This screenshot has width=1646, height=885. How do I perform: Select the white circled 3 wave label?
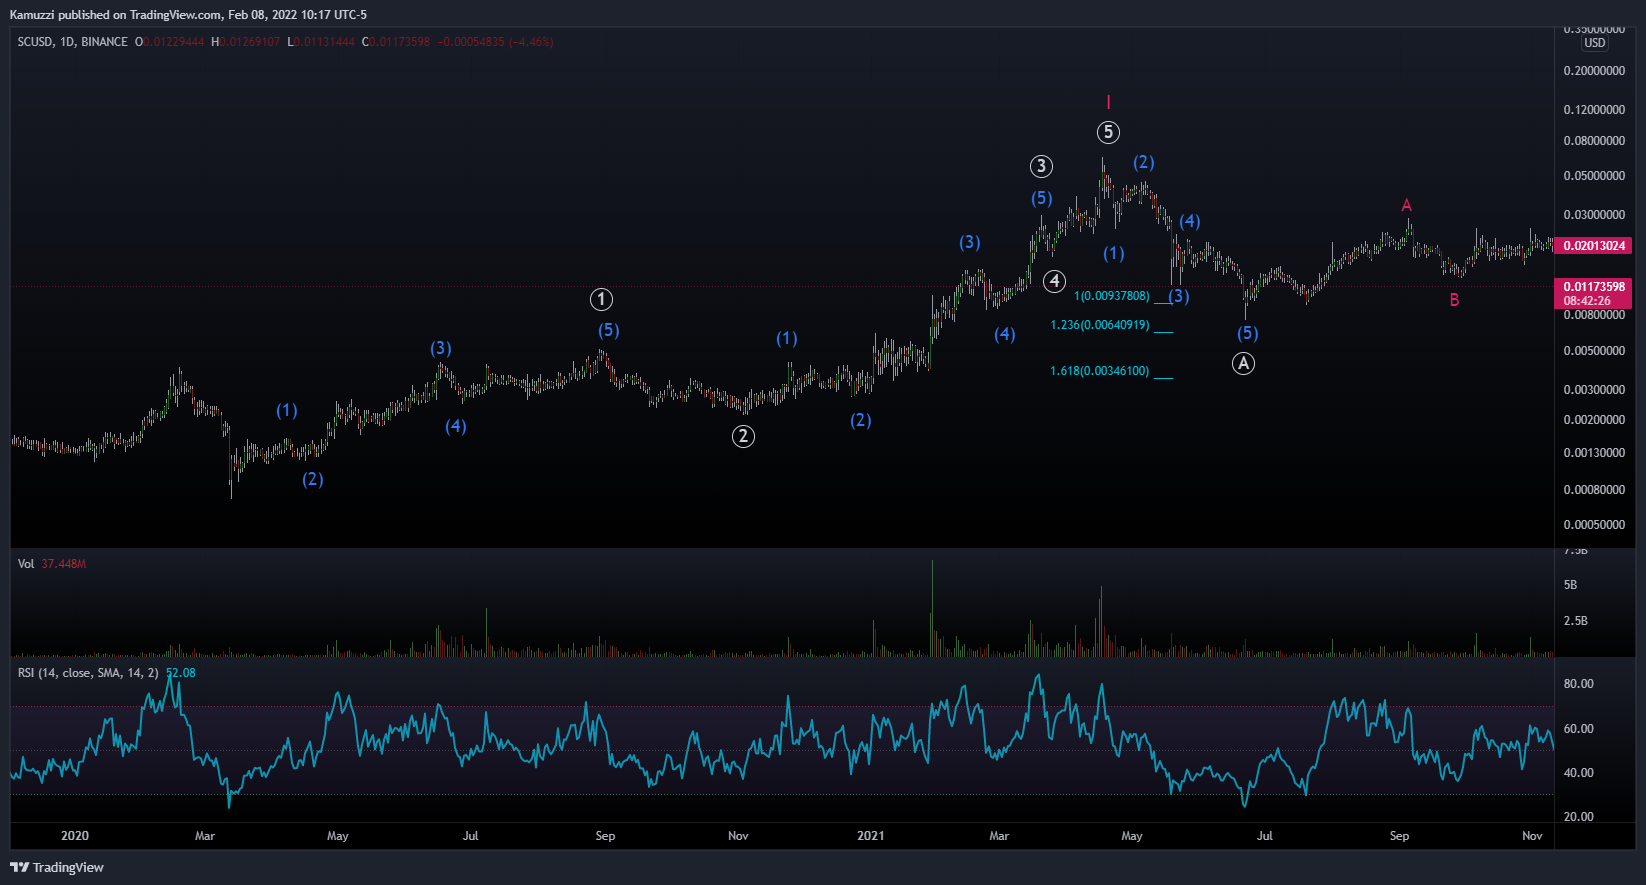pyautogui.click(x=1042, y=166)
